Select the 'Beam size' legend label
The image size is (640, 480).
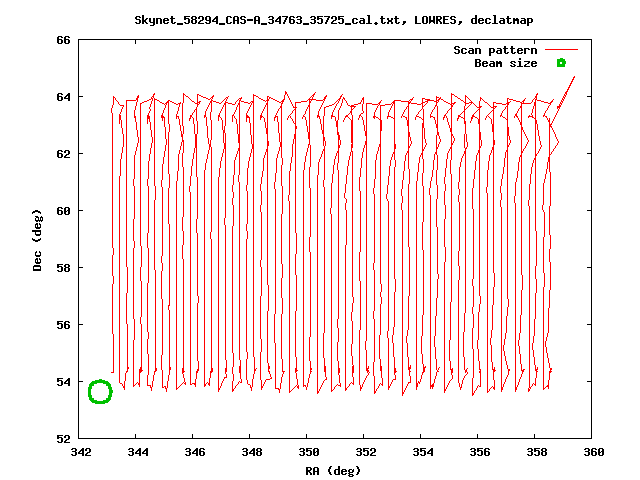pos(506,63)
